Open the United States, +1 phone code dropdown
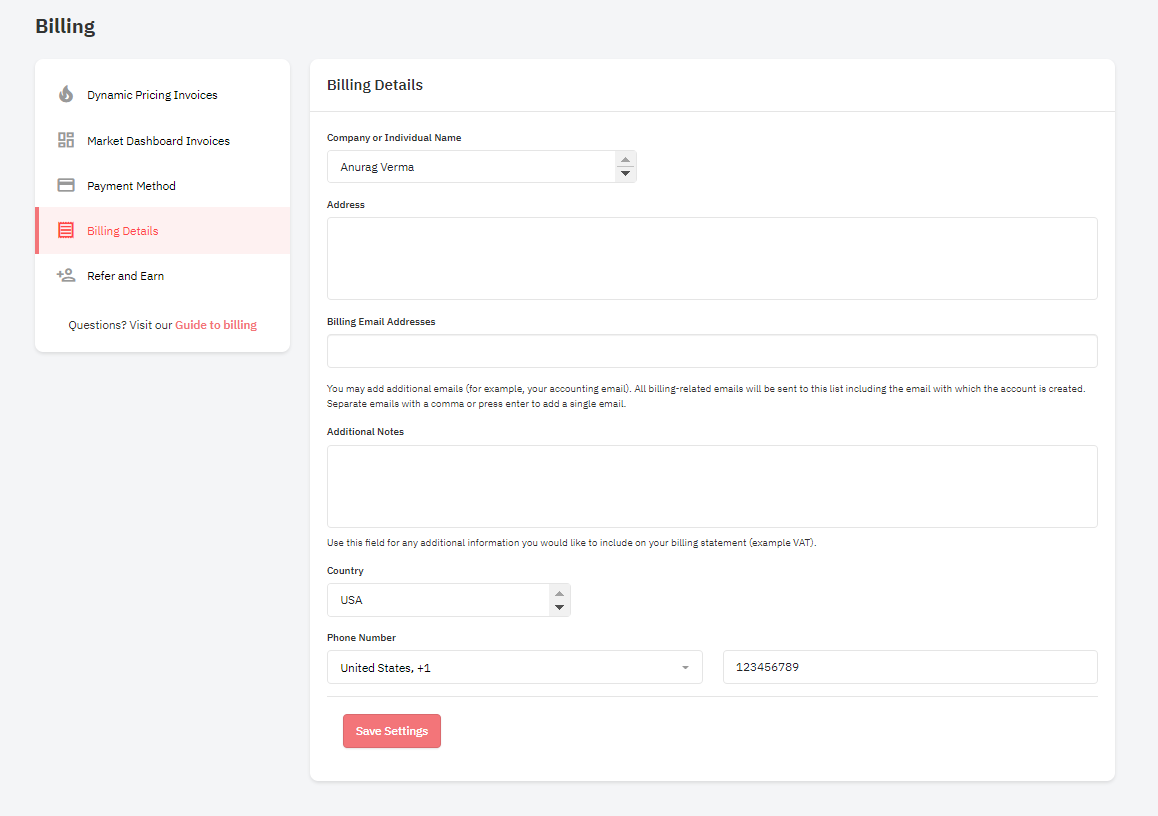The width and height of the screenshot is (1158, 816). pos(515,668)
